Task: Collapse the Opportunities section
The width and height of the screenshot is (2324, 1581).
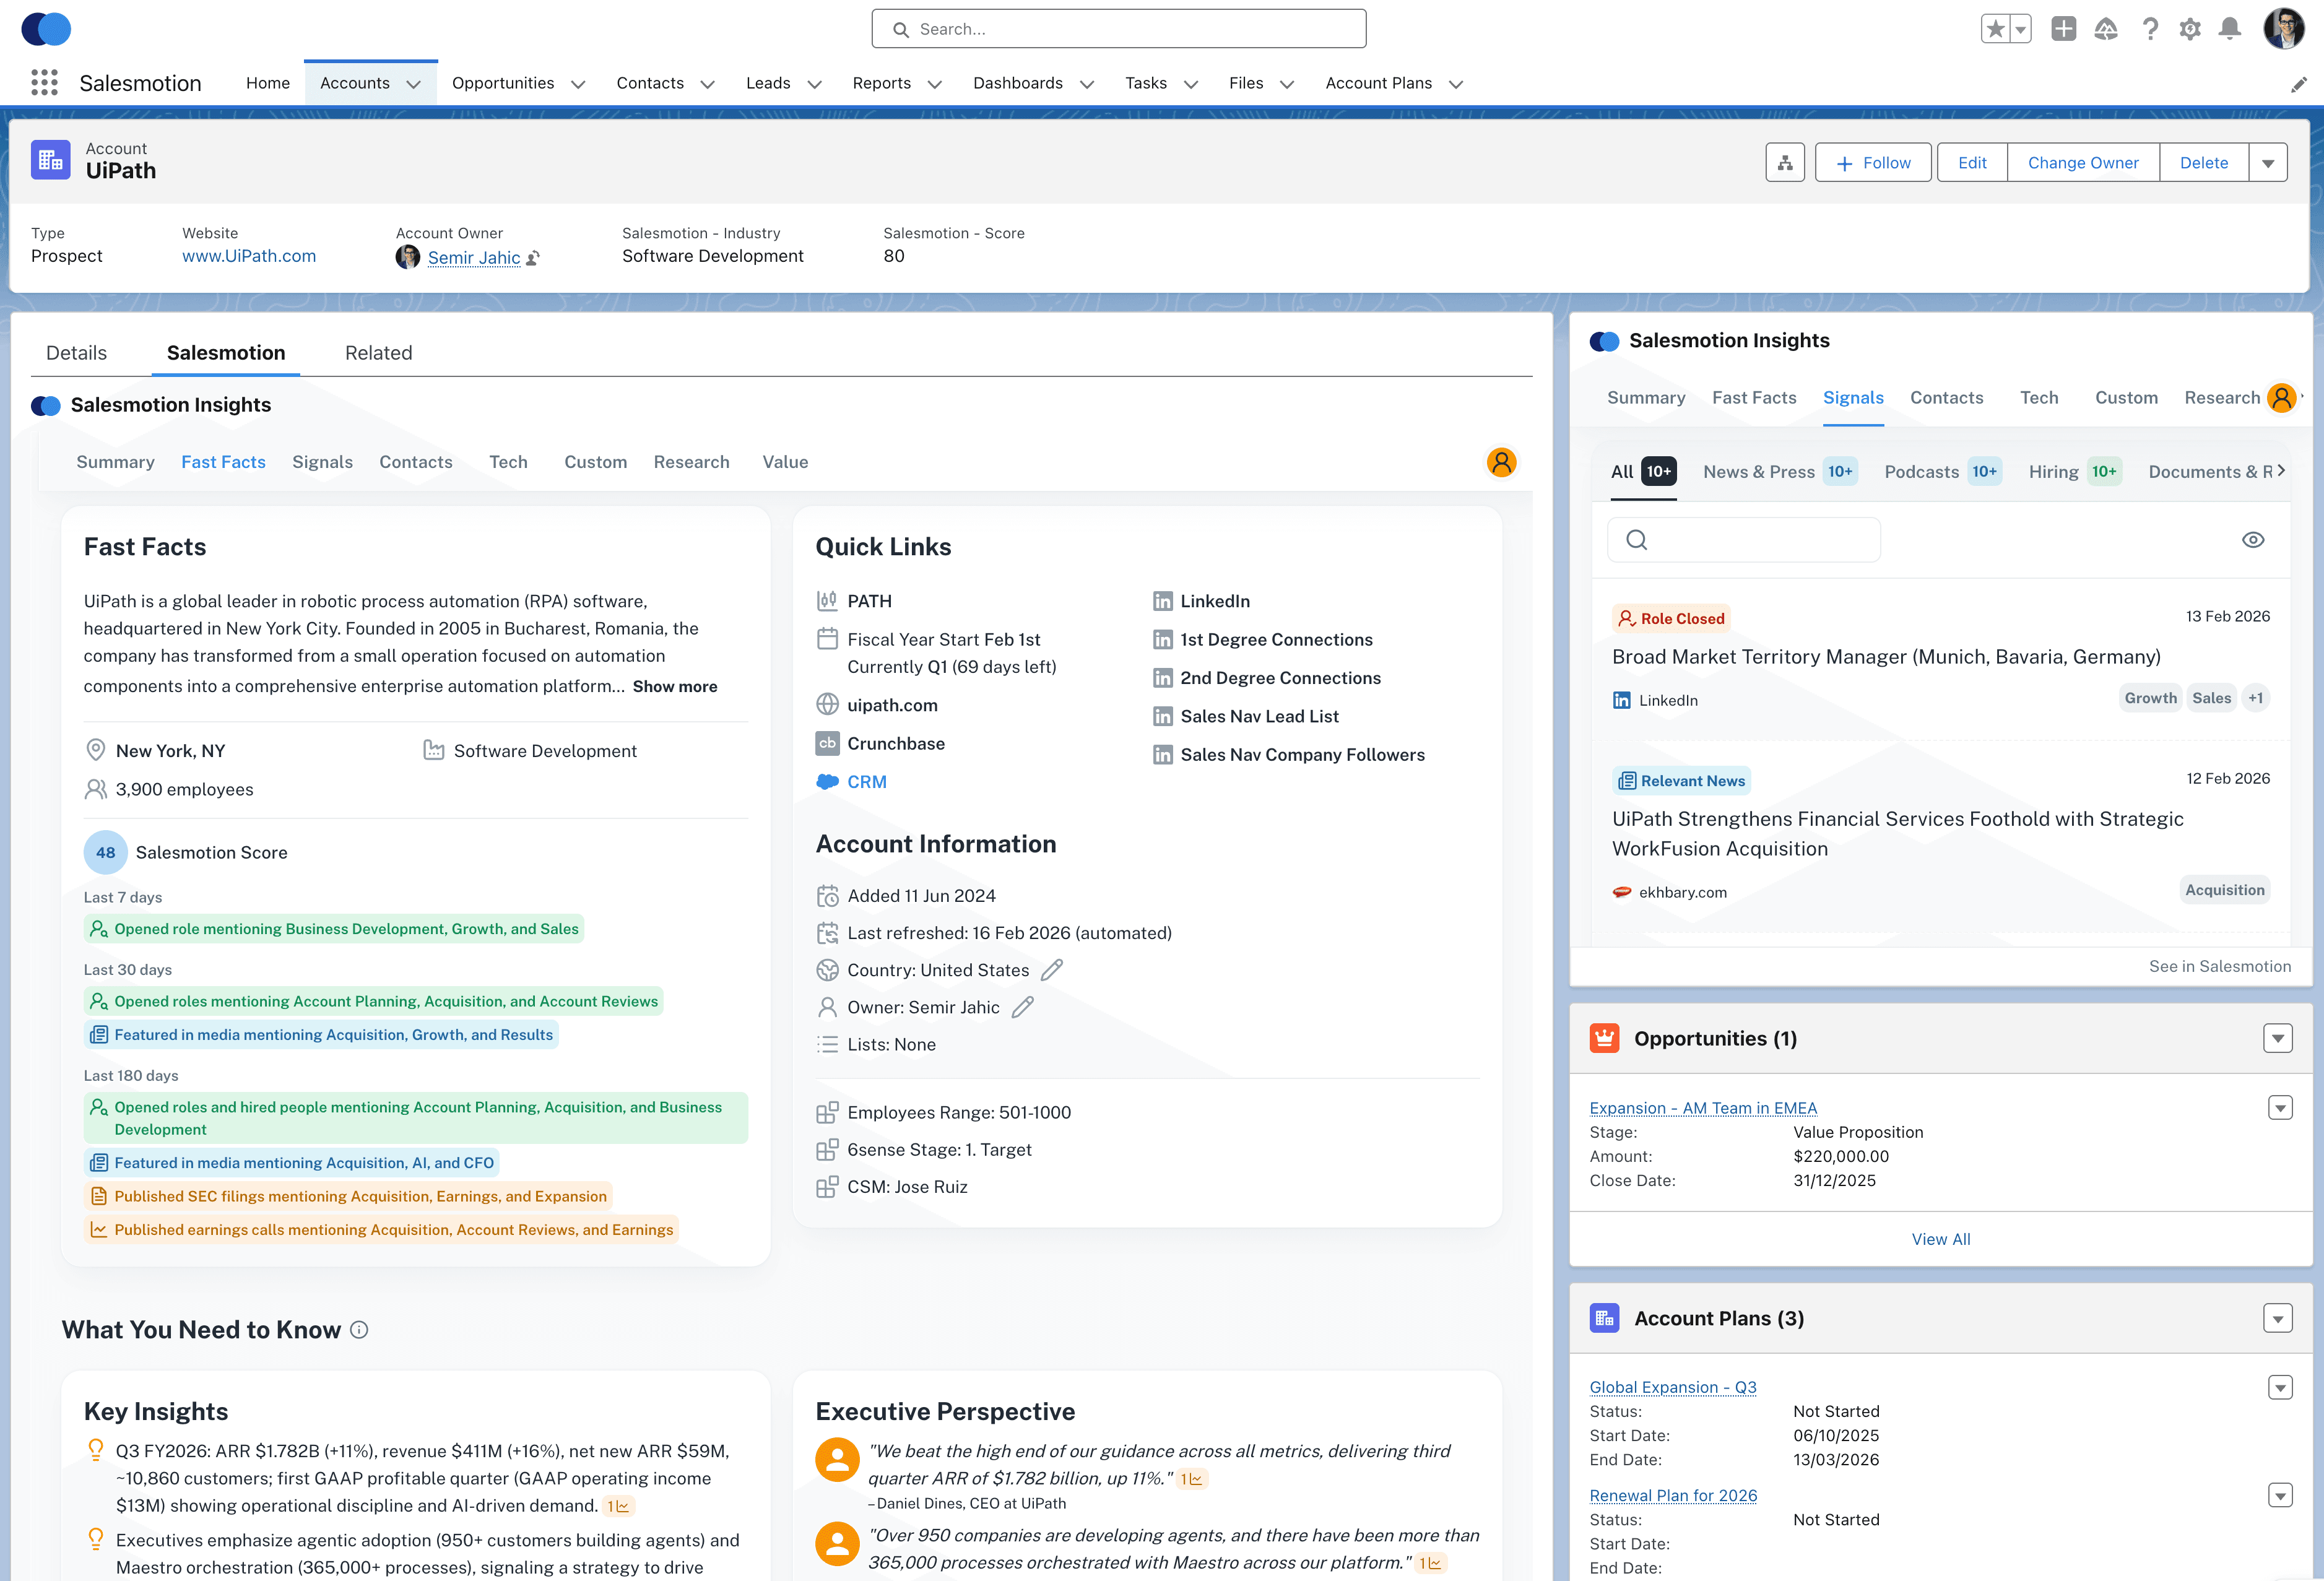Action: 2278,1038
